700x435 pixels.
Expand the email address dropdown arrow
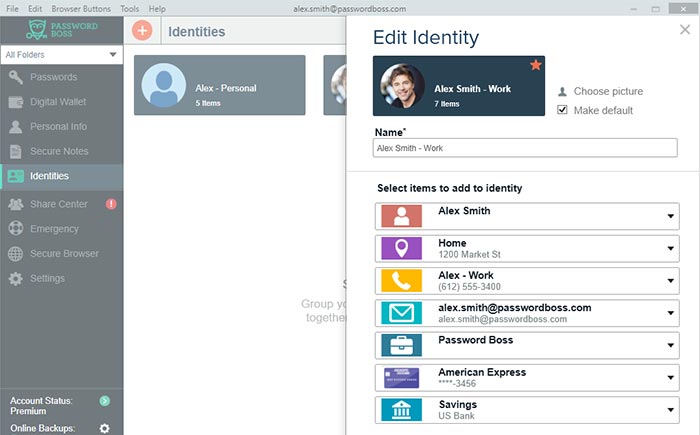(x=671, y=313)
